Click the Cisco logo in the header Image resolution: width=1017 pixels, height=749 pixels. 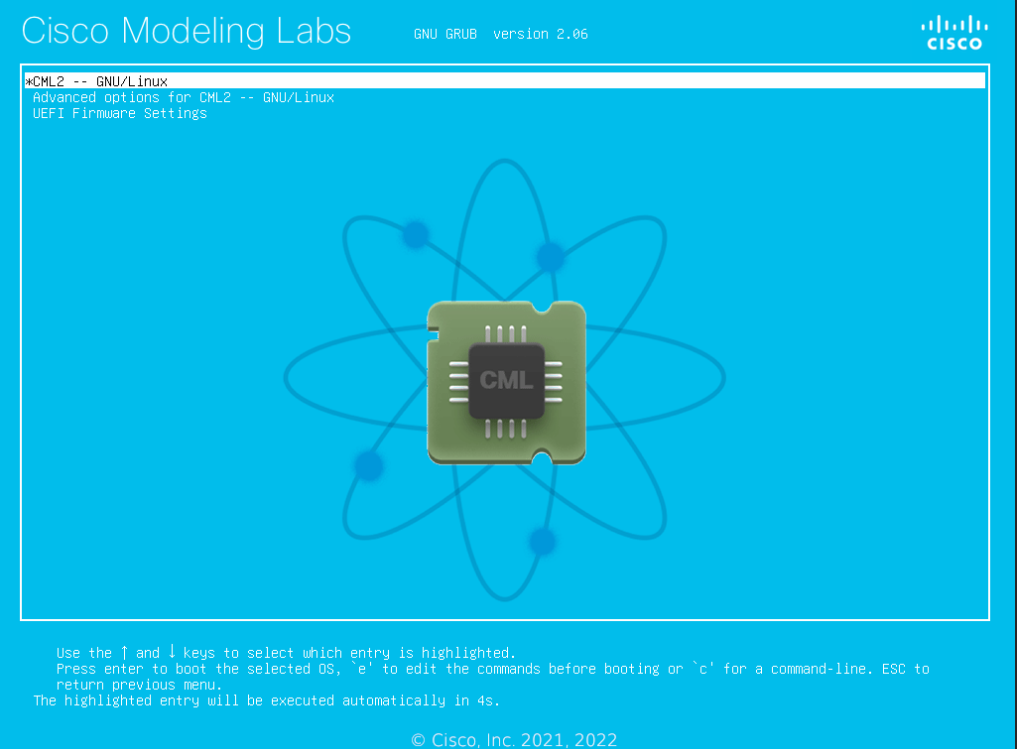tap(954, 33)
